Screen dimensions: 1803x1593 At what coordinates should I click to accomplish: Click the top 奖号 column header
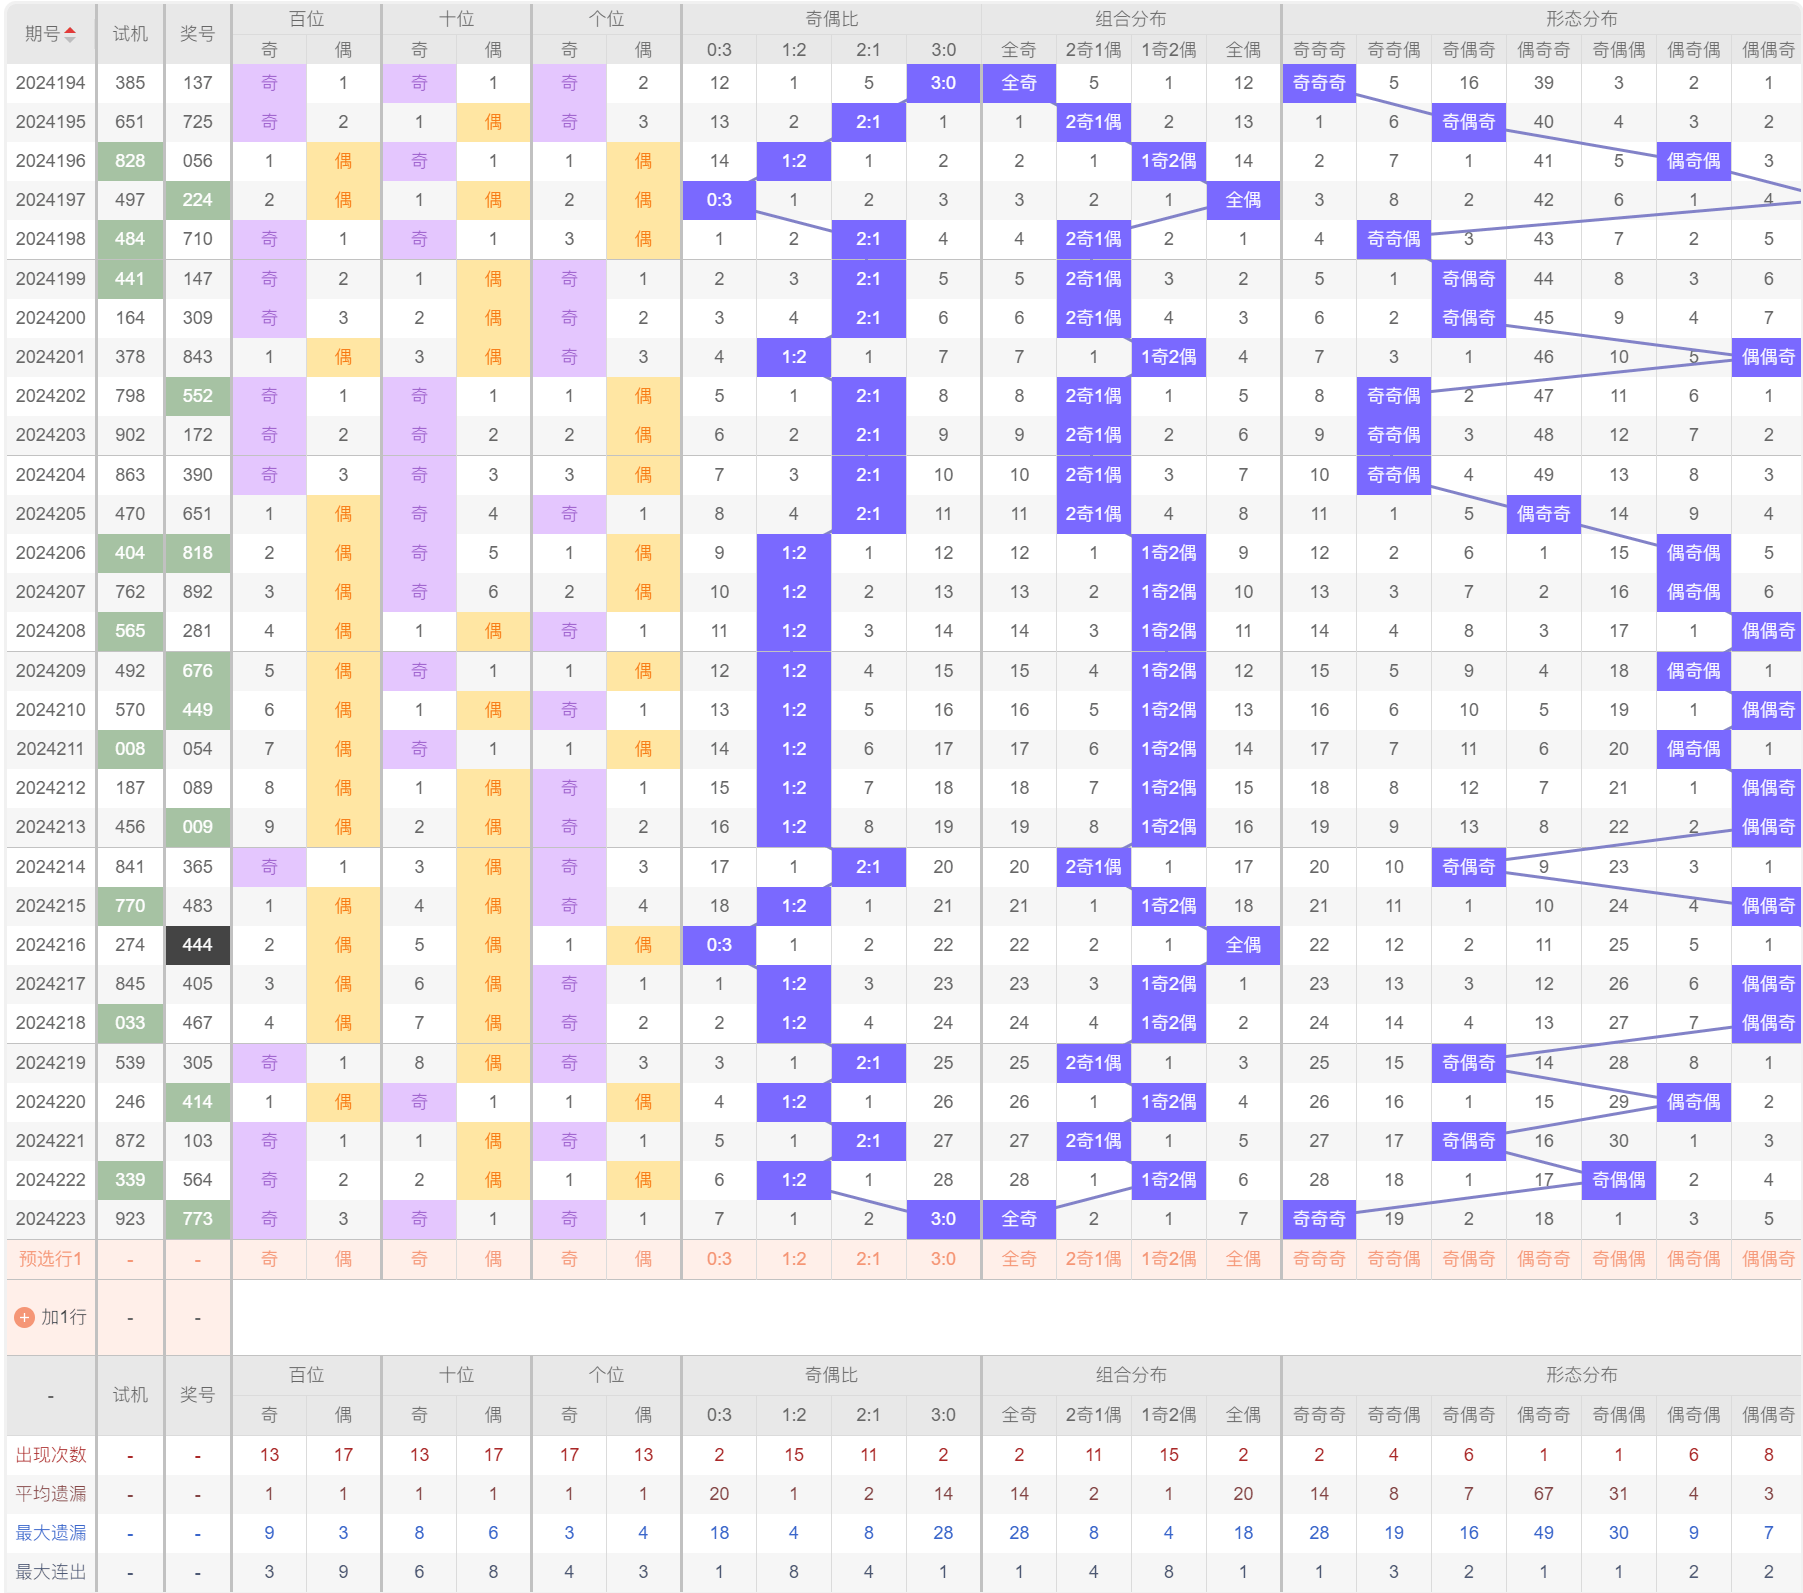pos(197,34)
